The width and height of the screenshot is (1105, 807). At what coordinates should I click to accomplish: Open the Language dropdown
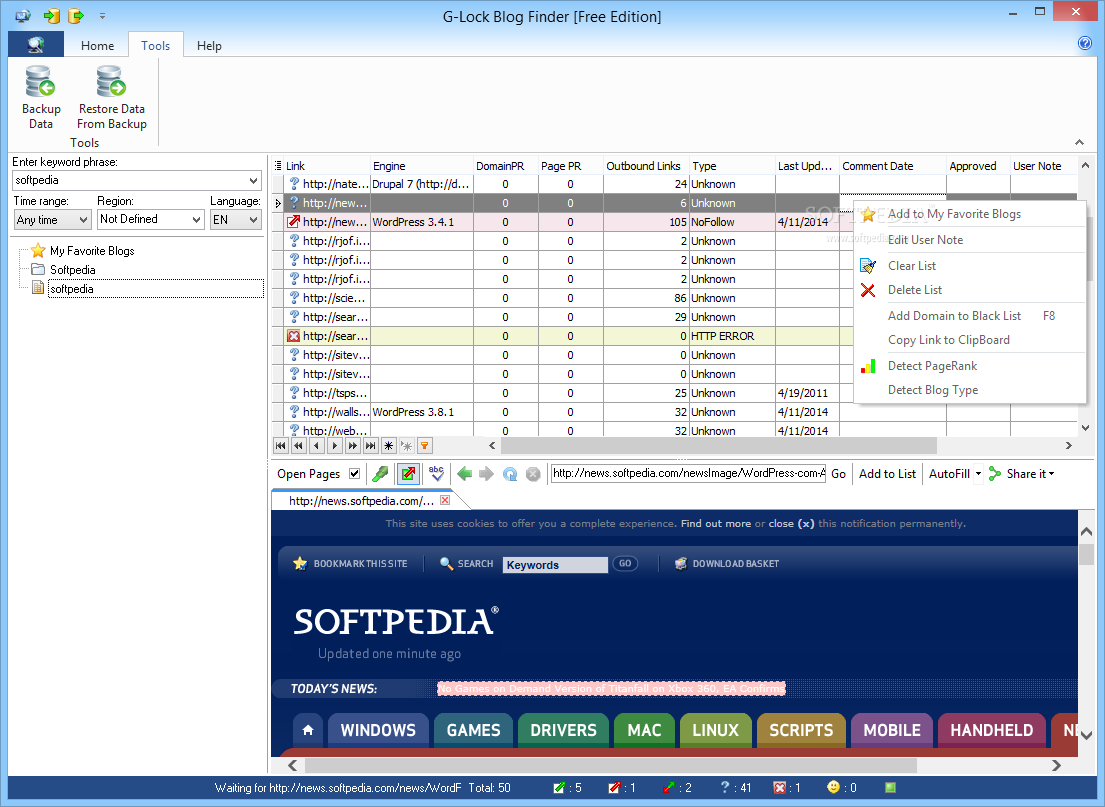coord(254,220)
